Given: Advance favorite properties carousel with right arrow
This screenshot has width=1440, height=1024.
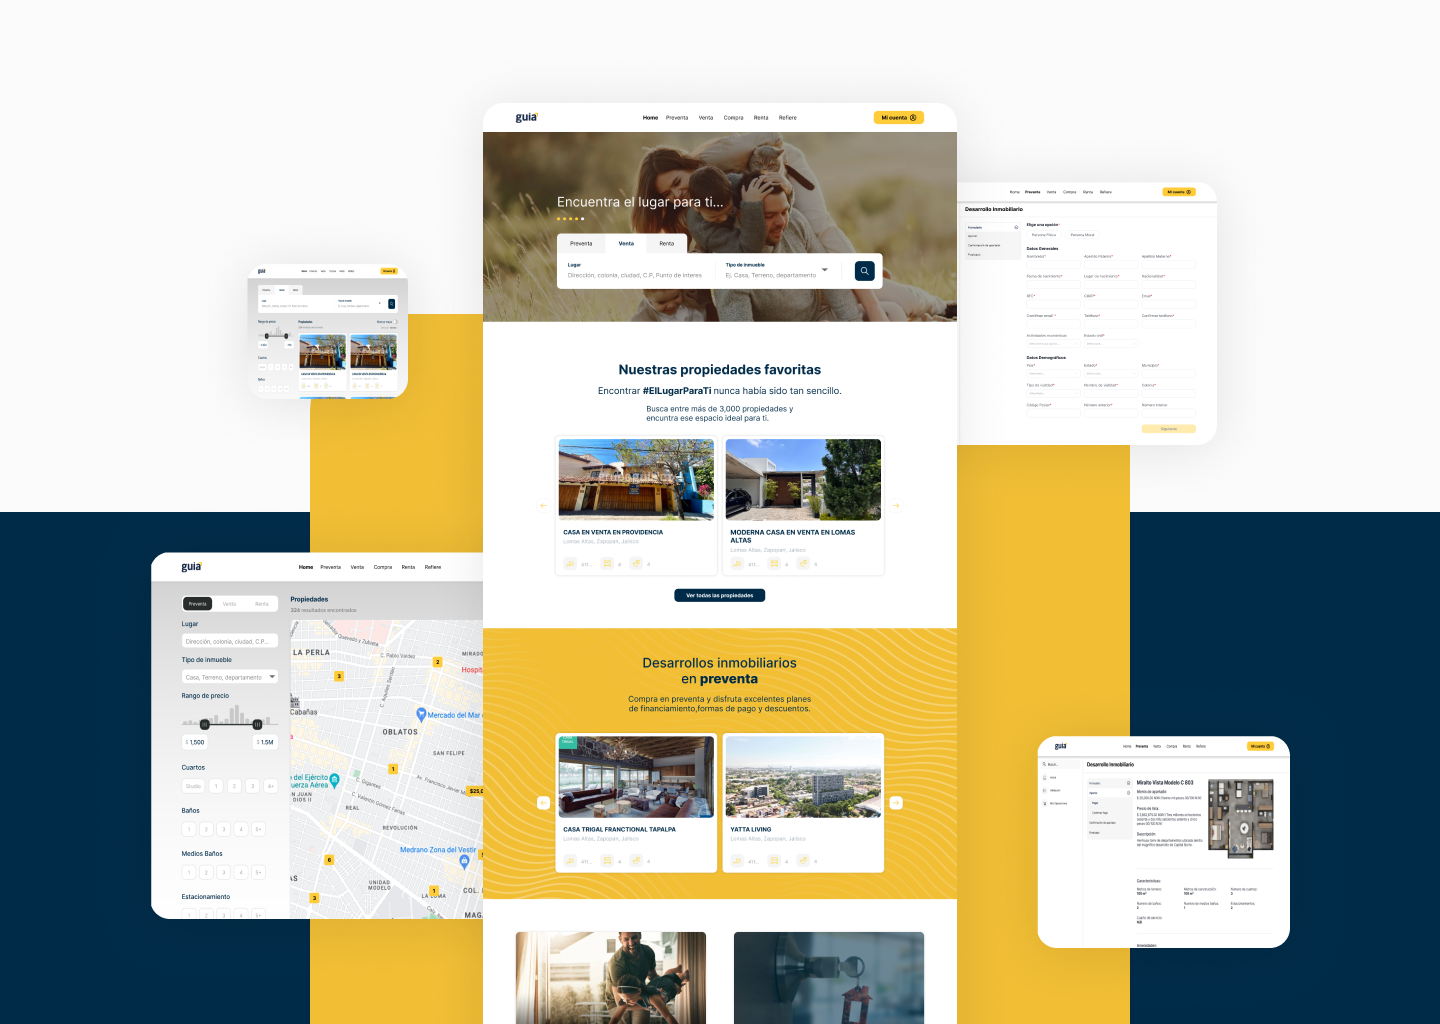Looking at the screenshot, I should pos(896,506).
